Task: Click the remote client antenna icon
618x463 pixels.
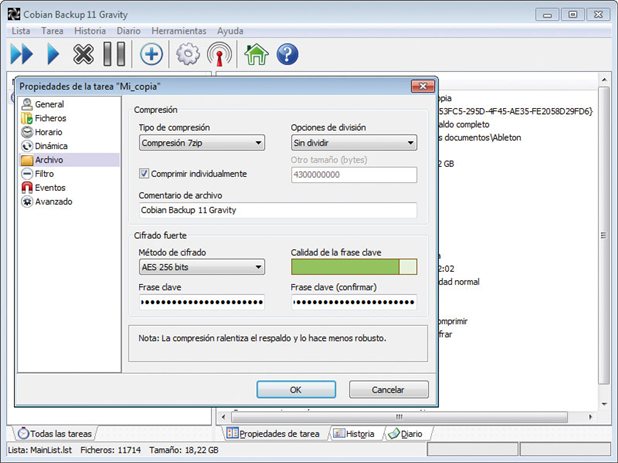Action: pos(220,54)
